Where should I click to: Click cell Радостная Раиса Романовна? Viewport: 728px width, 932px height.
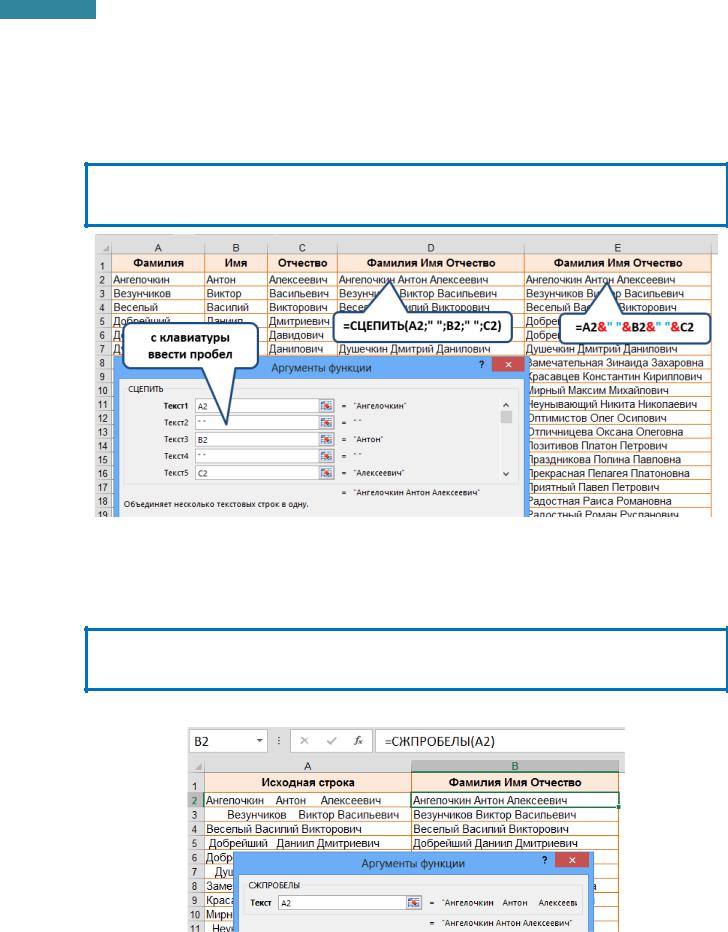click(618, 501)
